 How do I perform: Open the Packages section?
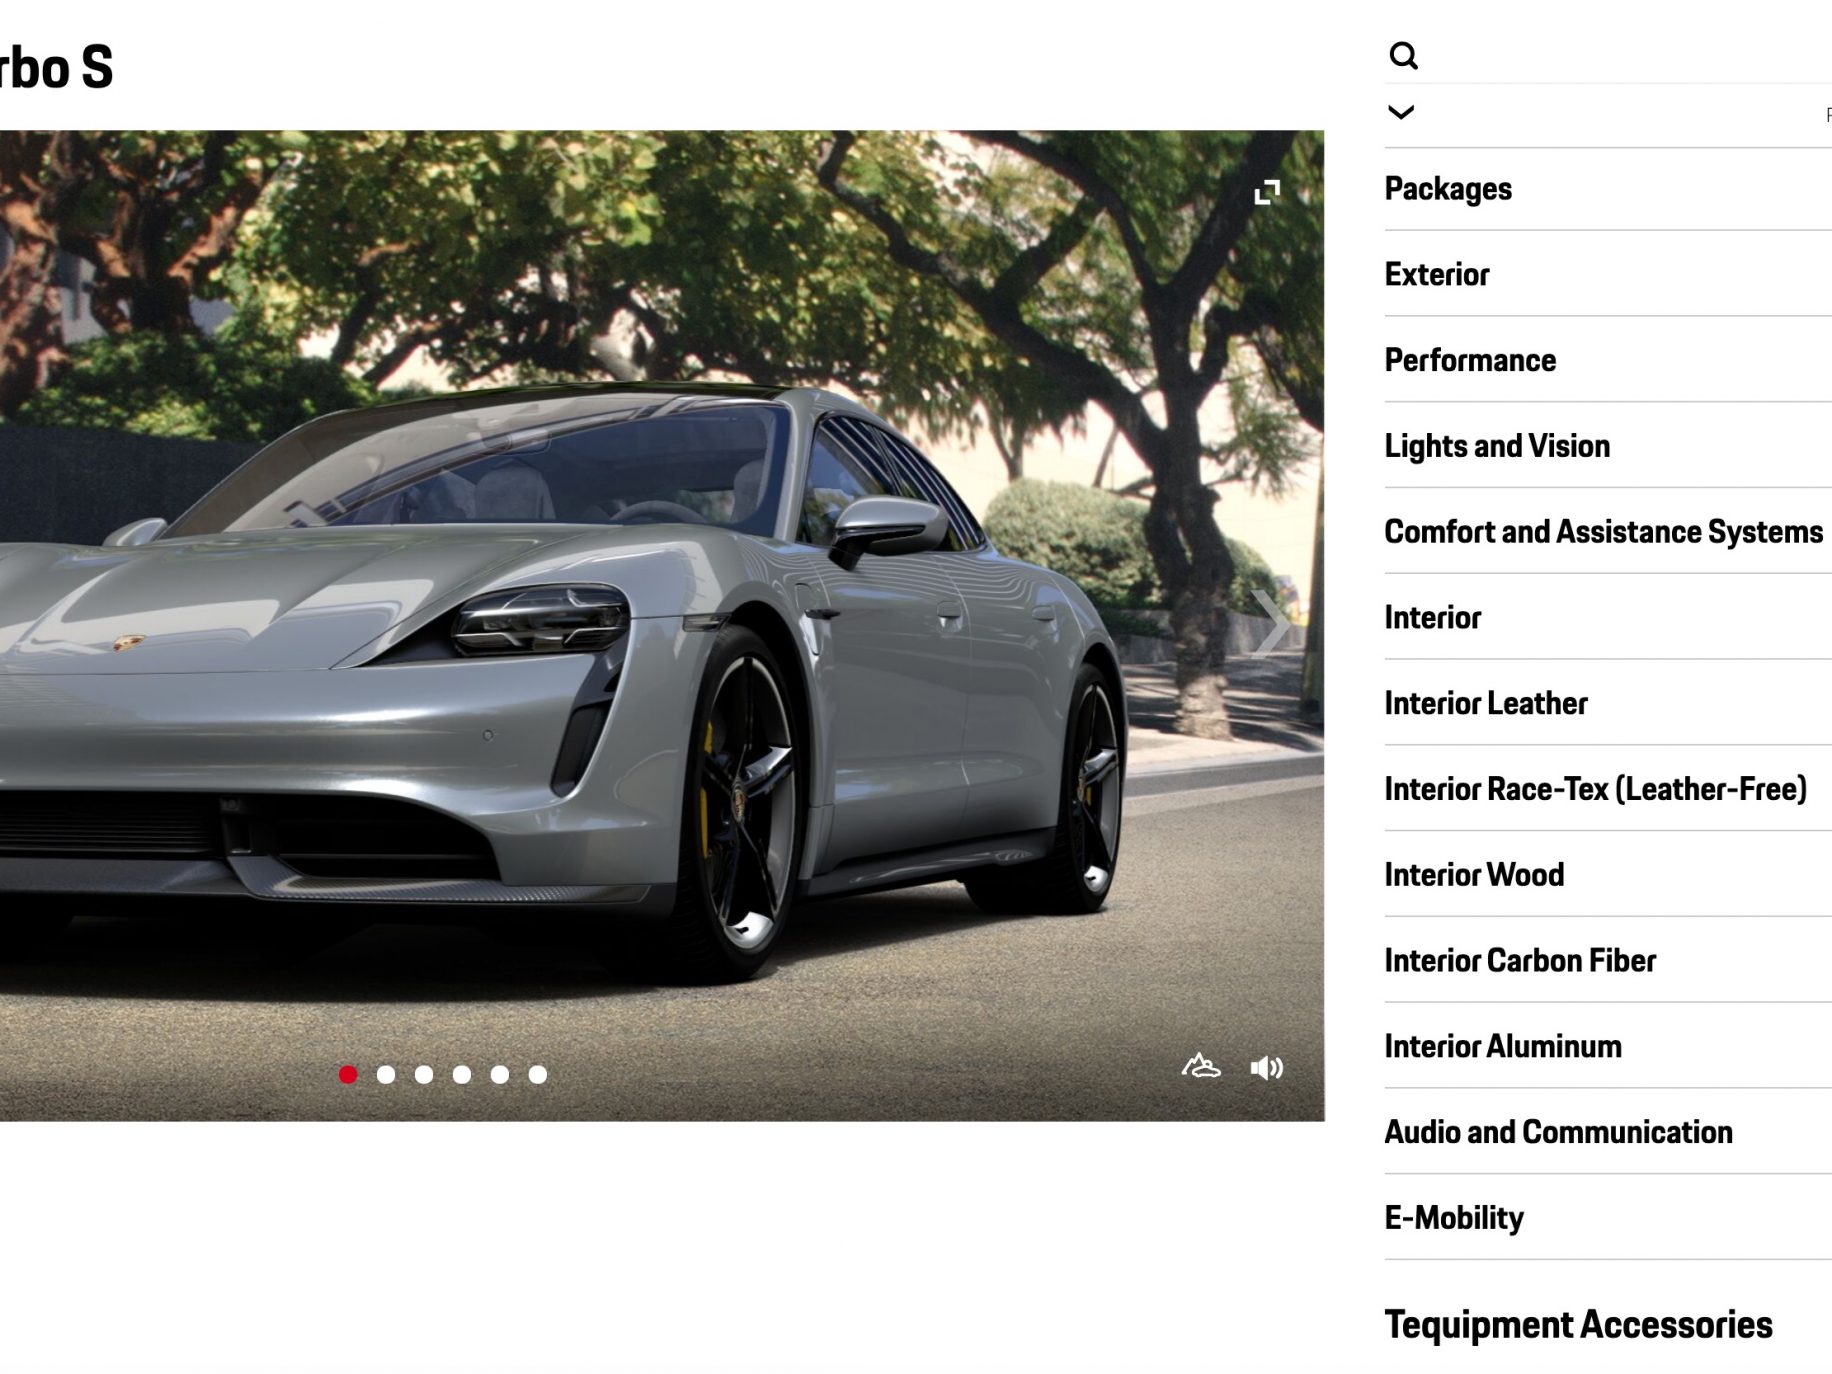point(1608,189)
